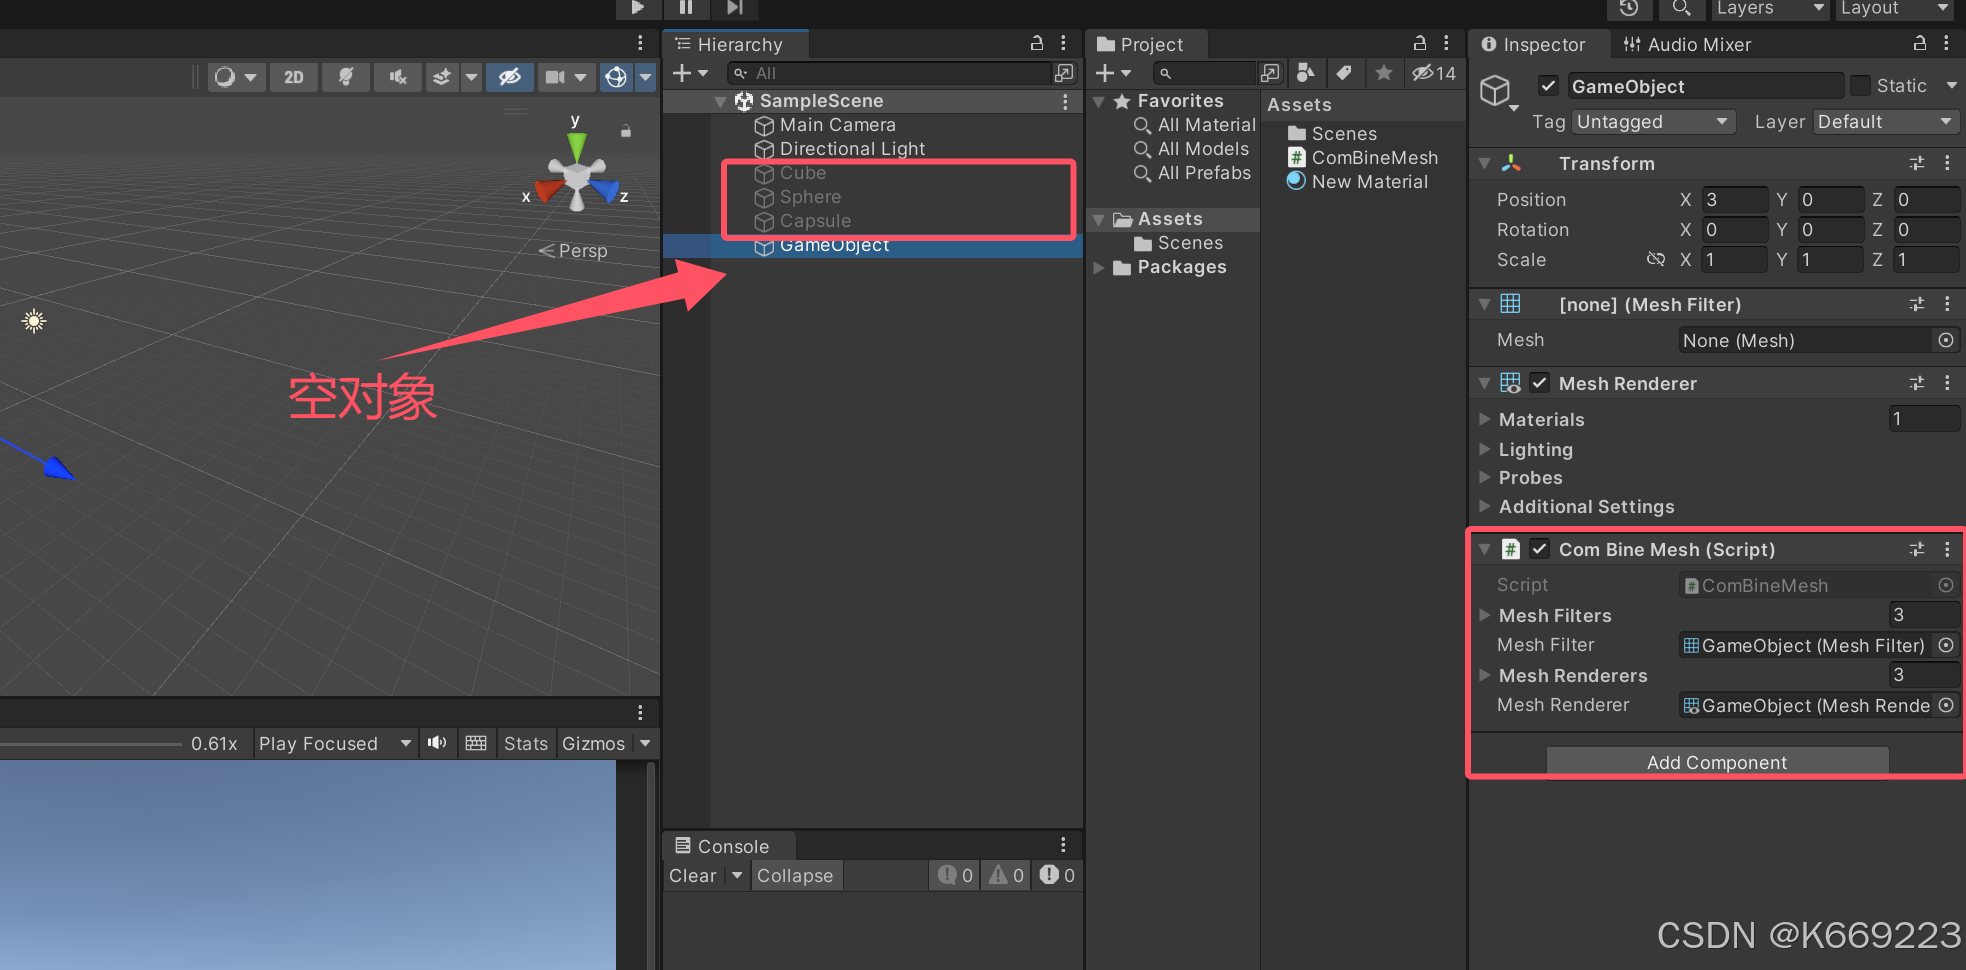Click Position X input field
The image size is (1966, 970).
(1734, 200)
